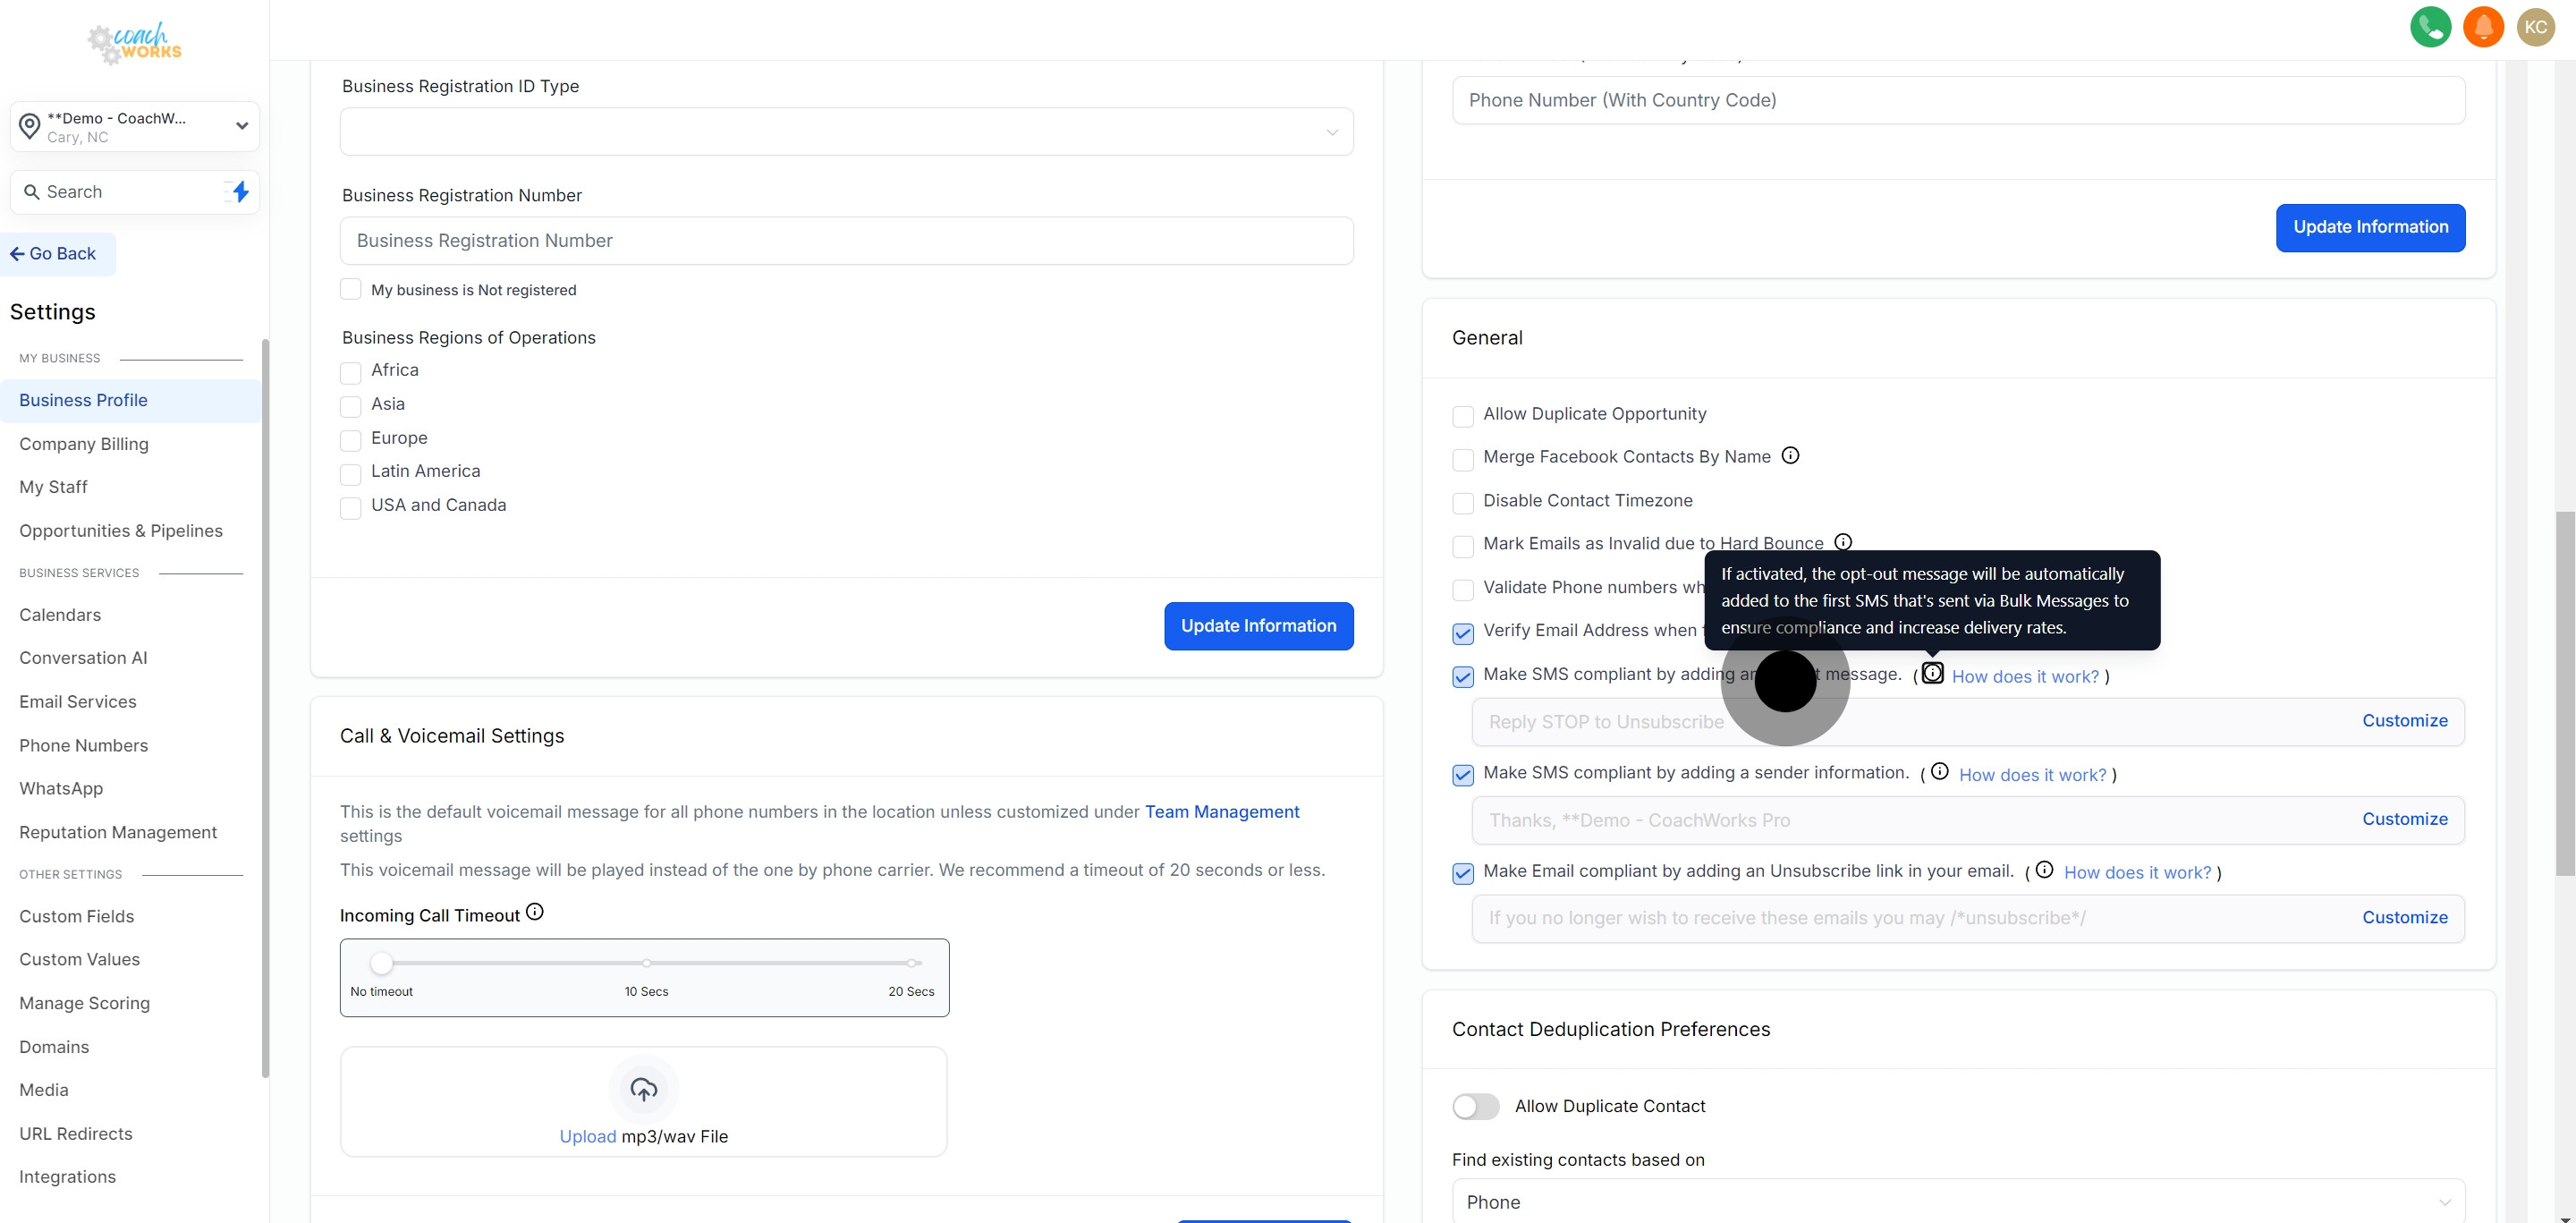The image size is (2576, 1223).
Task: Go to Company Billing settings
Action: 84,444
